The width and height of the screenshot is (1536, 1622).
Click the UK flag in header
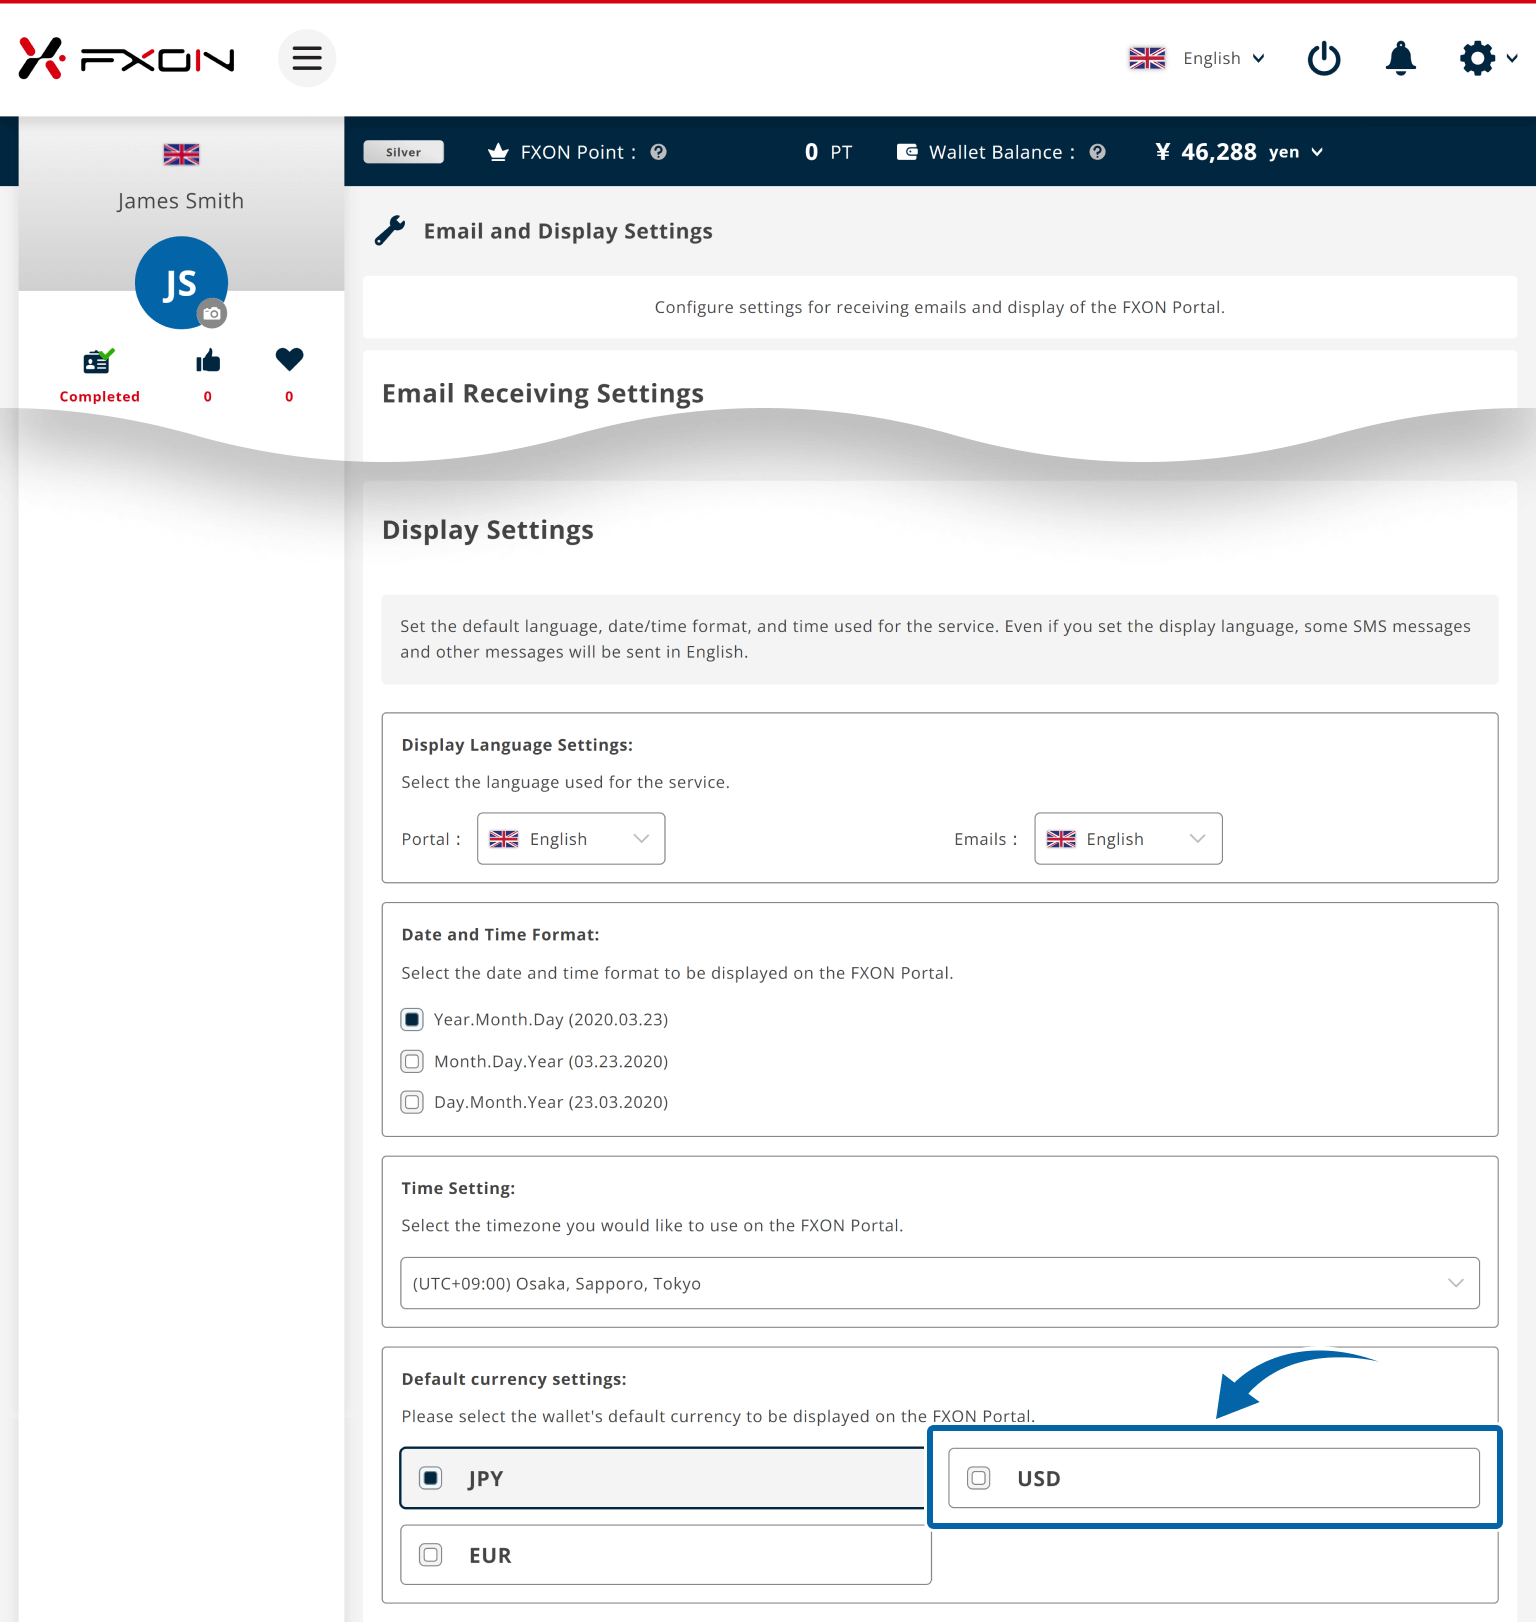pyautogui.click(x=1147, y=58)
